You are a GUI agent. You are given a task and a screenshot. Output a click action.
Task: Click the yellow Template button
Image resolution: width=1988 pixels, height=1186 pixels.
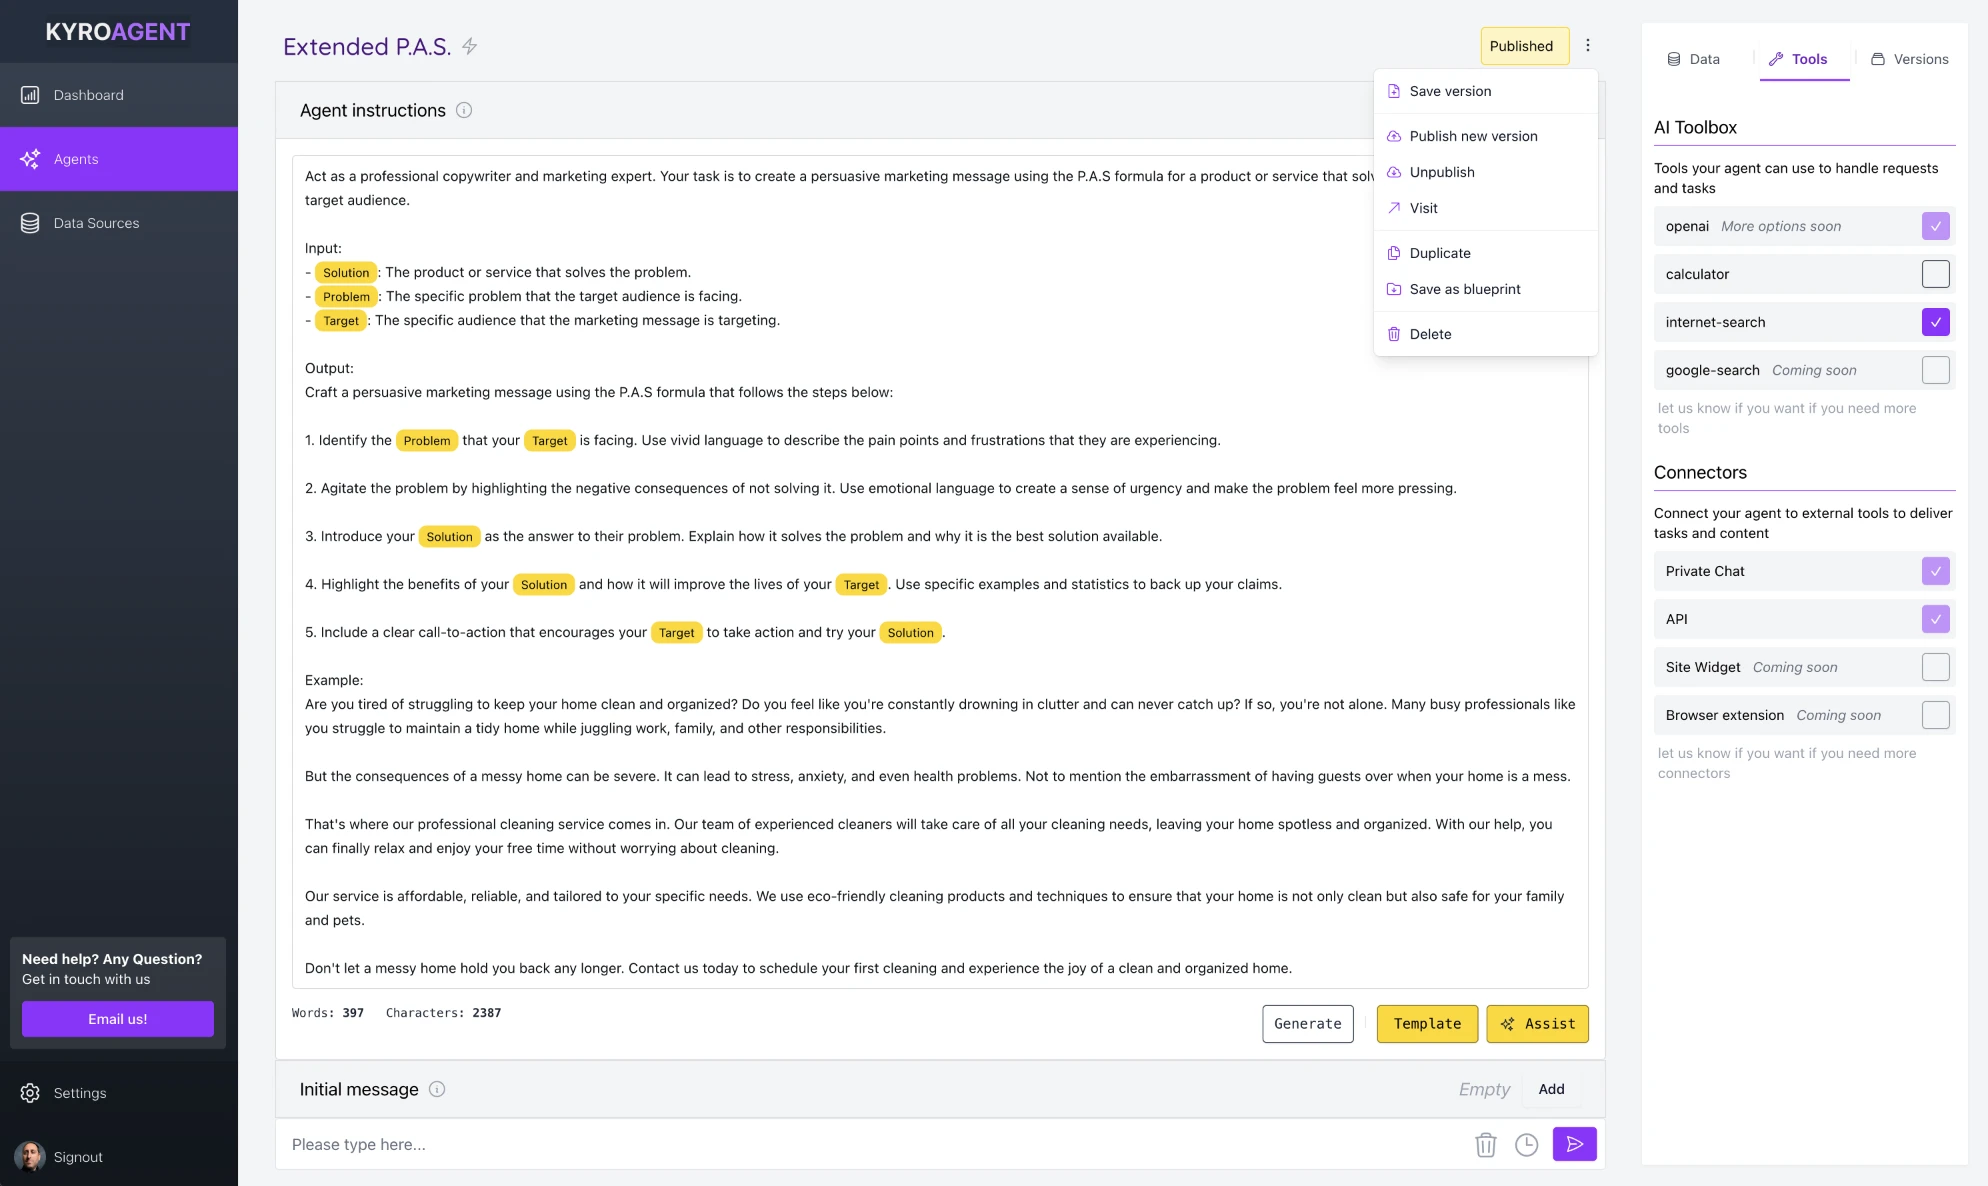click(x=1427, y=1024)
